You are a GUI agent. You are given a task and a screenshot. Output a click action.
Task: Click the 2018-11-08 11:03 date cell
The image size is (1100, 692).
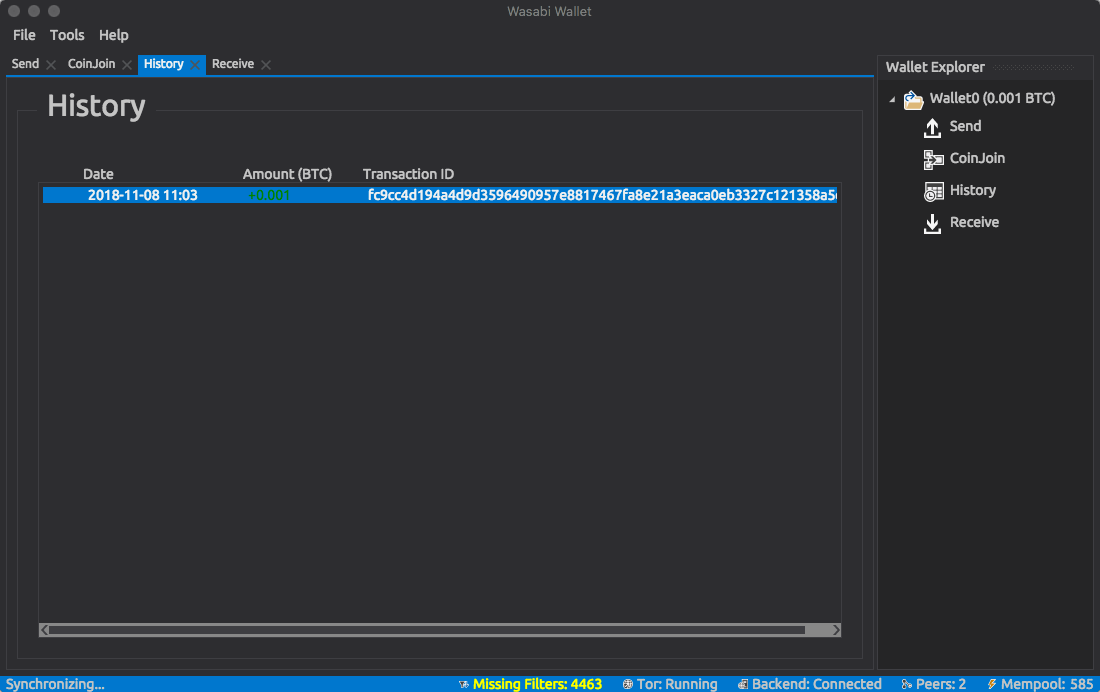coord(142,195)
